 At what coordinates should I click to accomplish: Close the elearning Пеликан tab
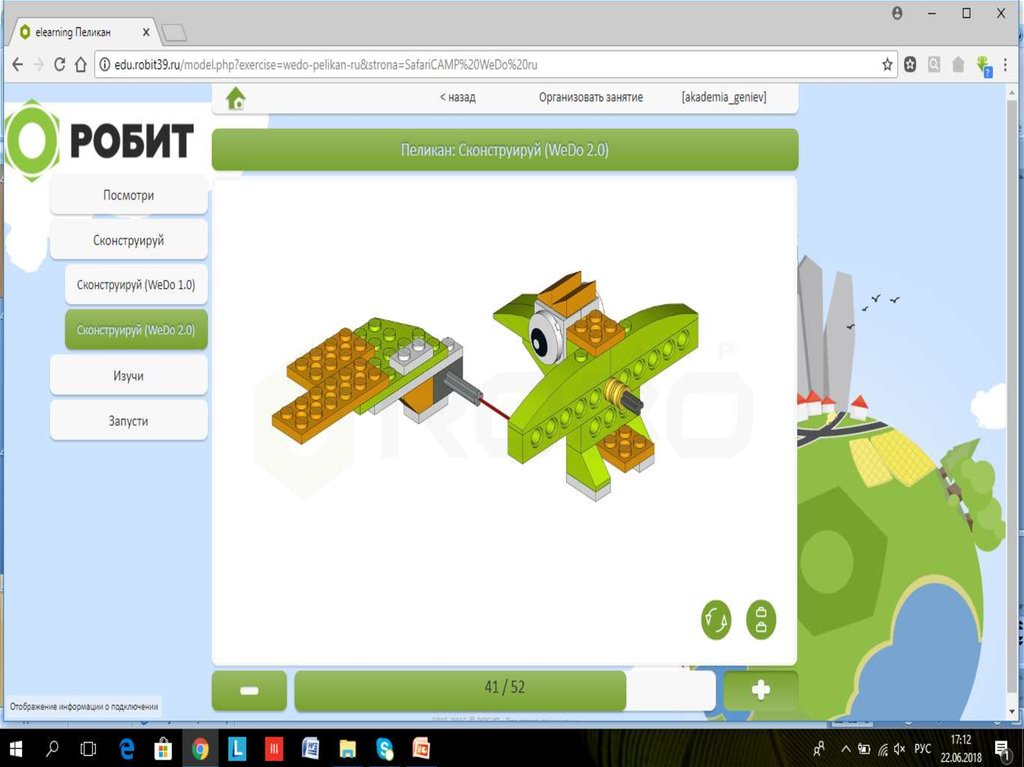click(146, 32)
